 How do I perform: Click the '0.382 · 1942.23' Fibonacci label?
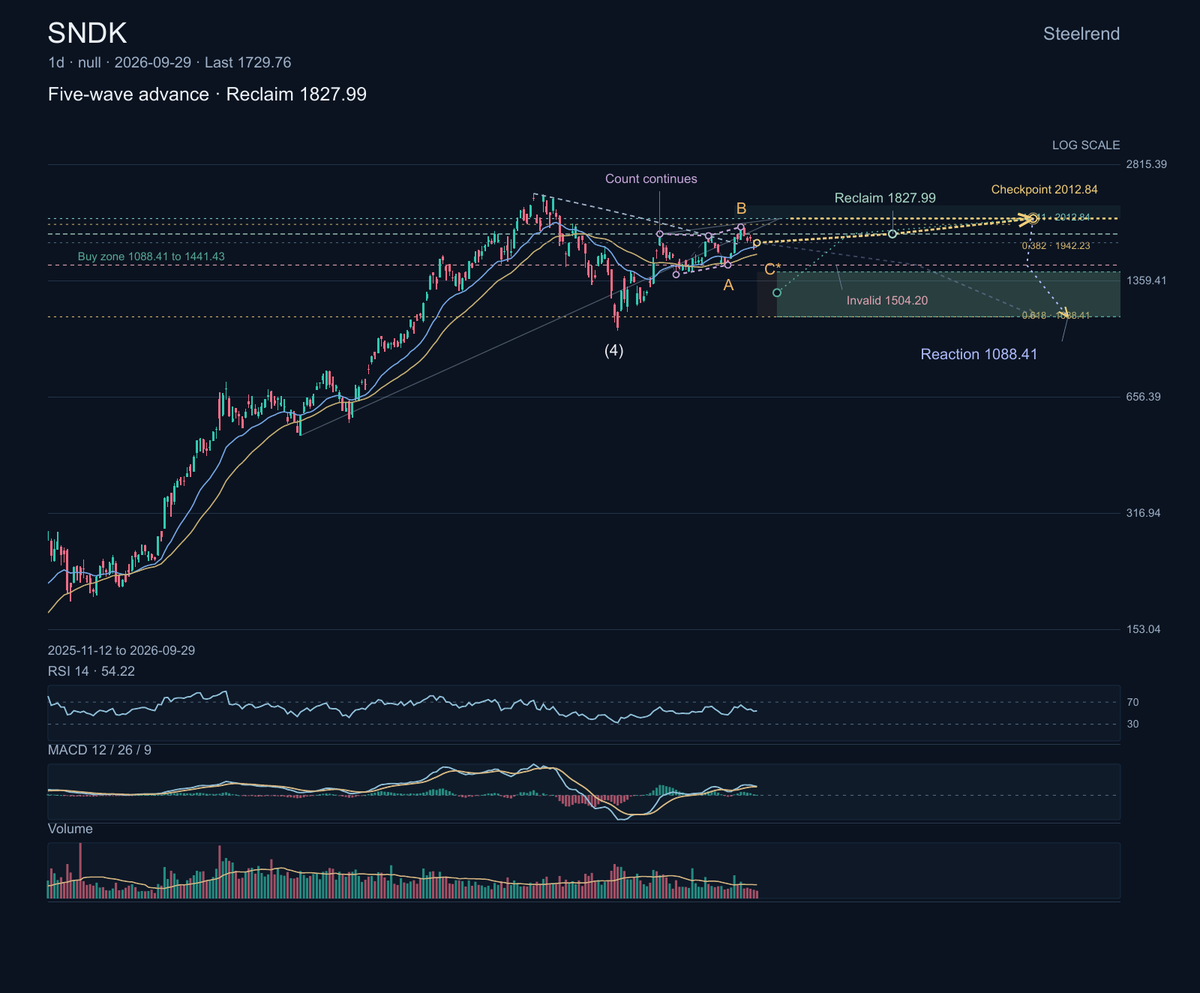click(1055, 245)
